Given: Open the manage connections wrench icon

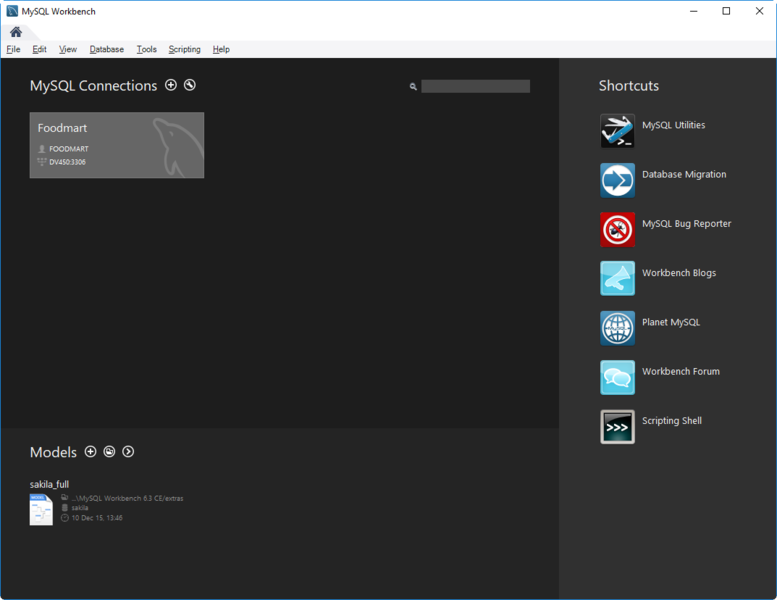Looking at the screenshot, I should coord(190,85).
